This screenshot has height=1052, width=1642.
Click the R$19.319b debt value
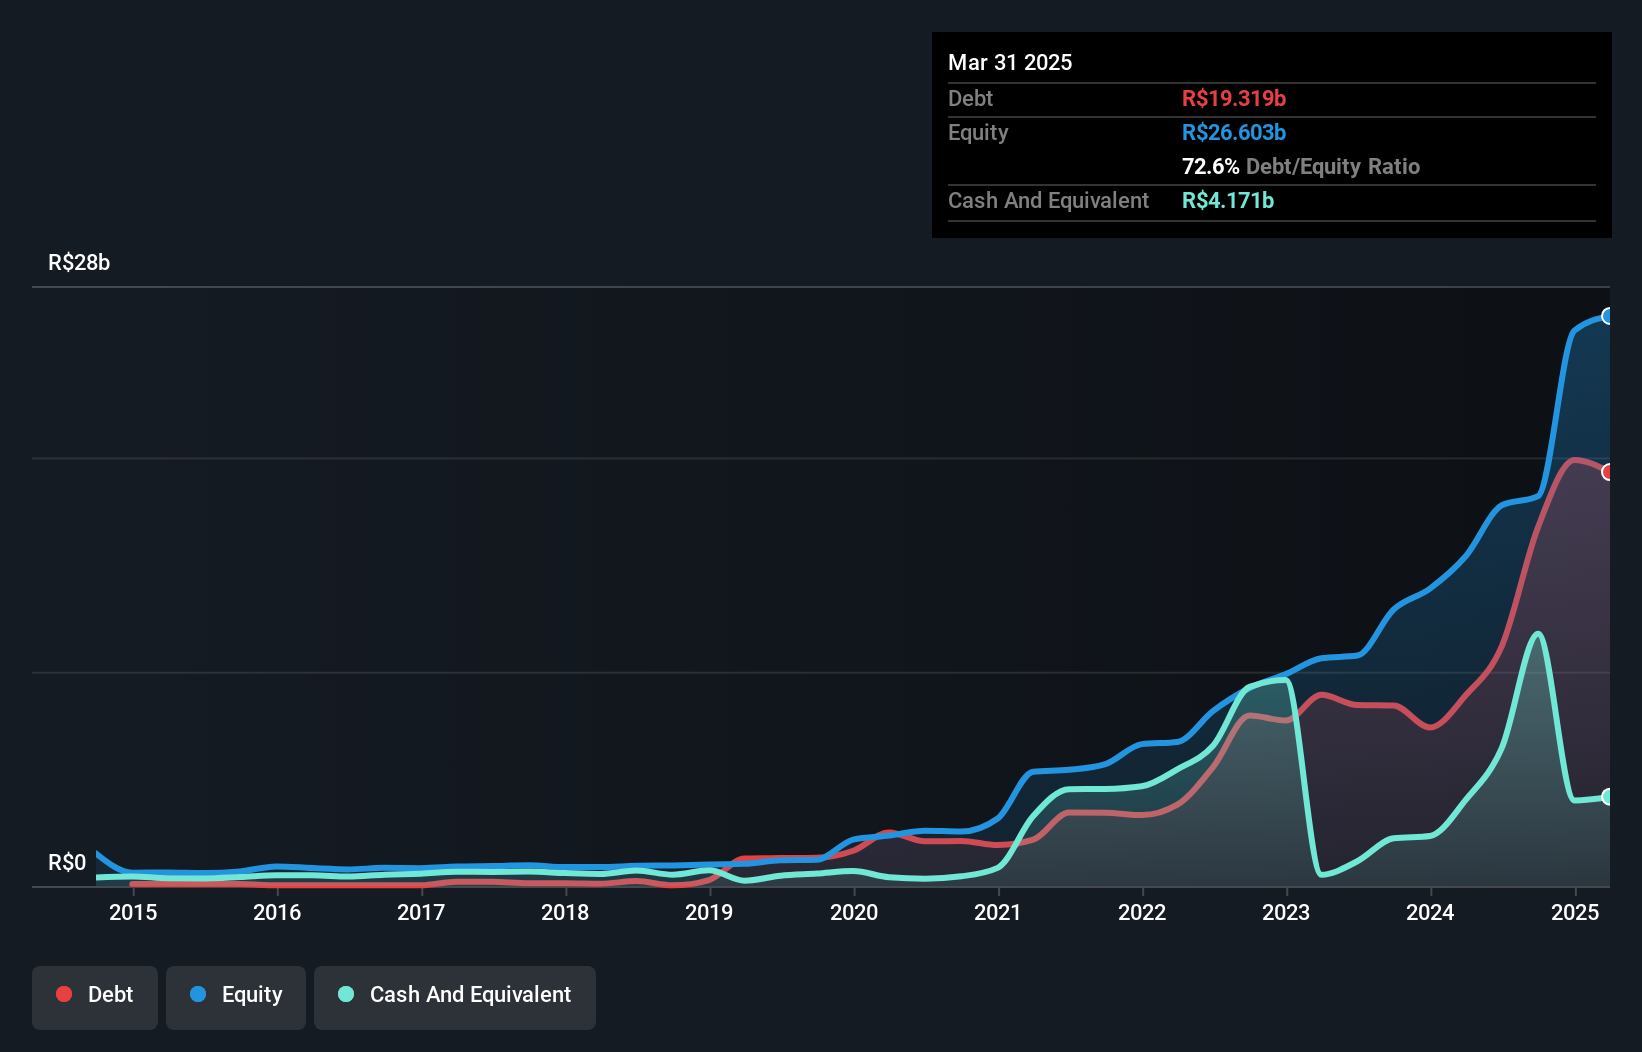click(x=1234, y=98)
